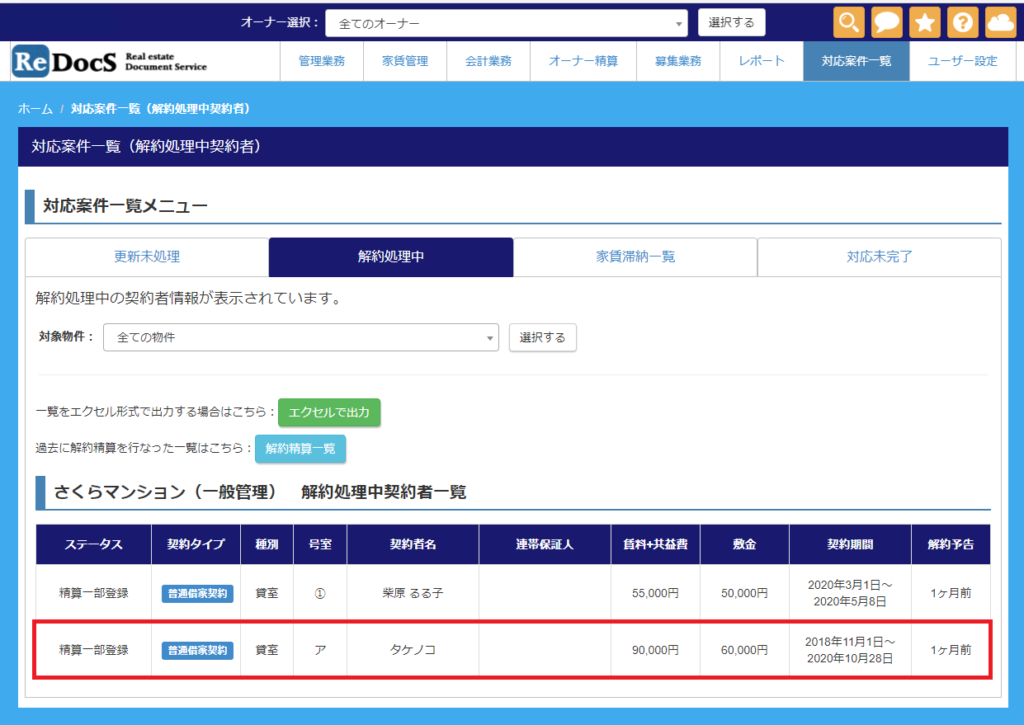
Task: Open the 管理業務 menu
Action: tap(321, 61)
